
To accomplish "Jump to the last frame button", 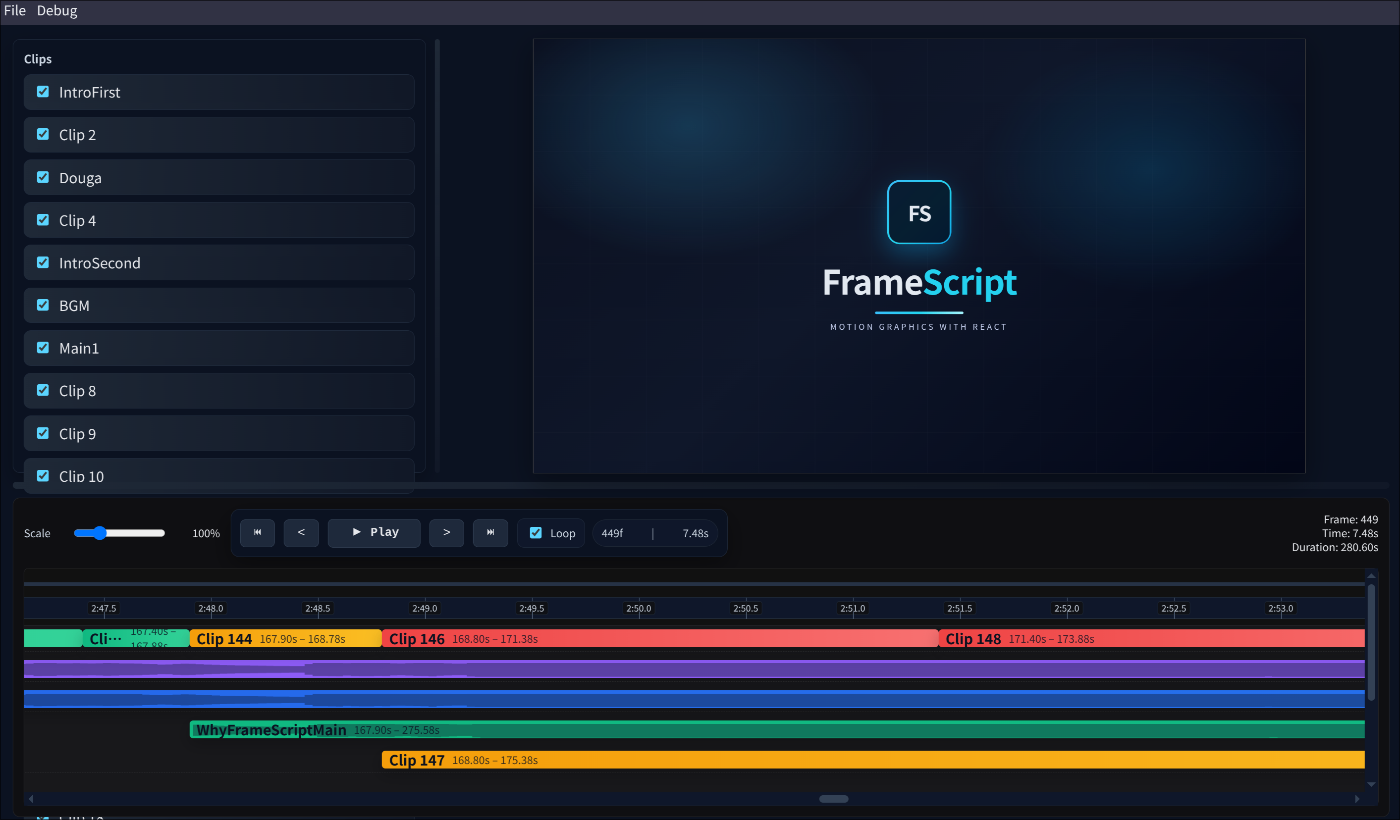I will (x=490, y=533).
